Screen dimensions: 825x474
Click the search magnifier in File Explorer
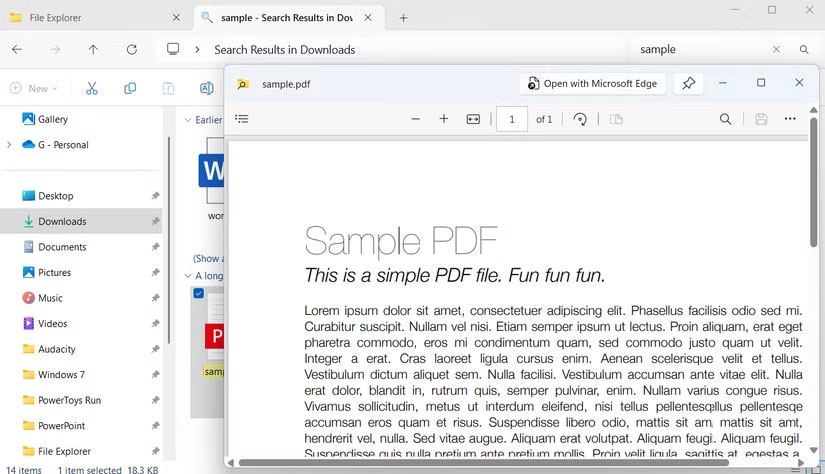click(x=803, y=49)
